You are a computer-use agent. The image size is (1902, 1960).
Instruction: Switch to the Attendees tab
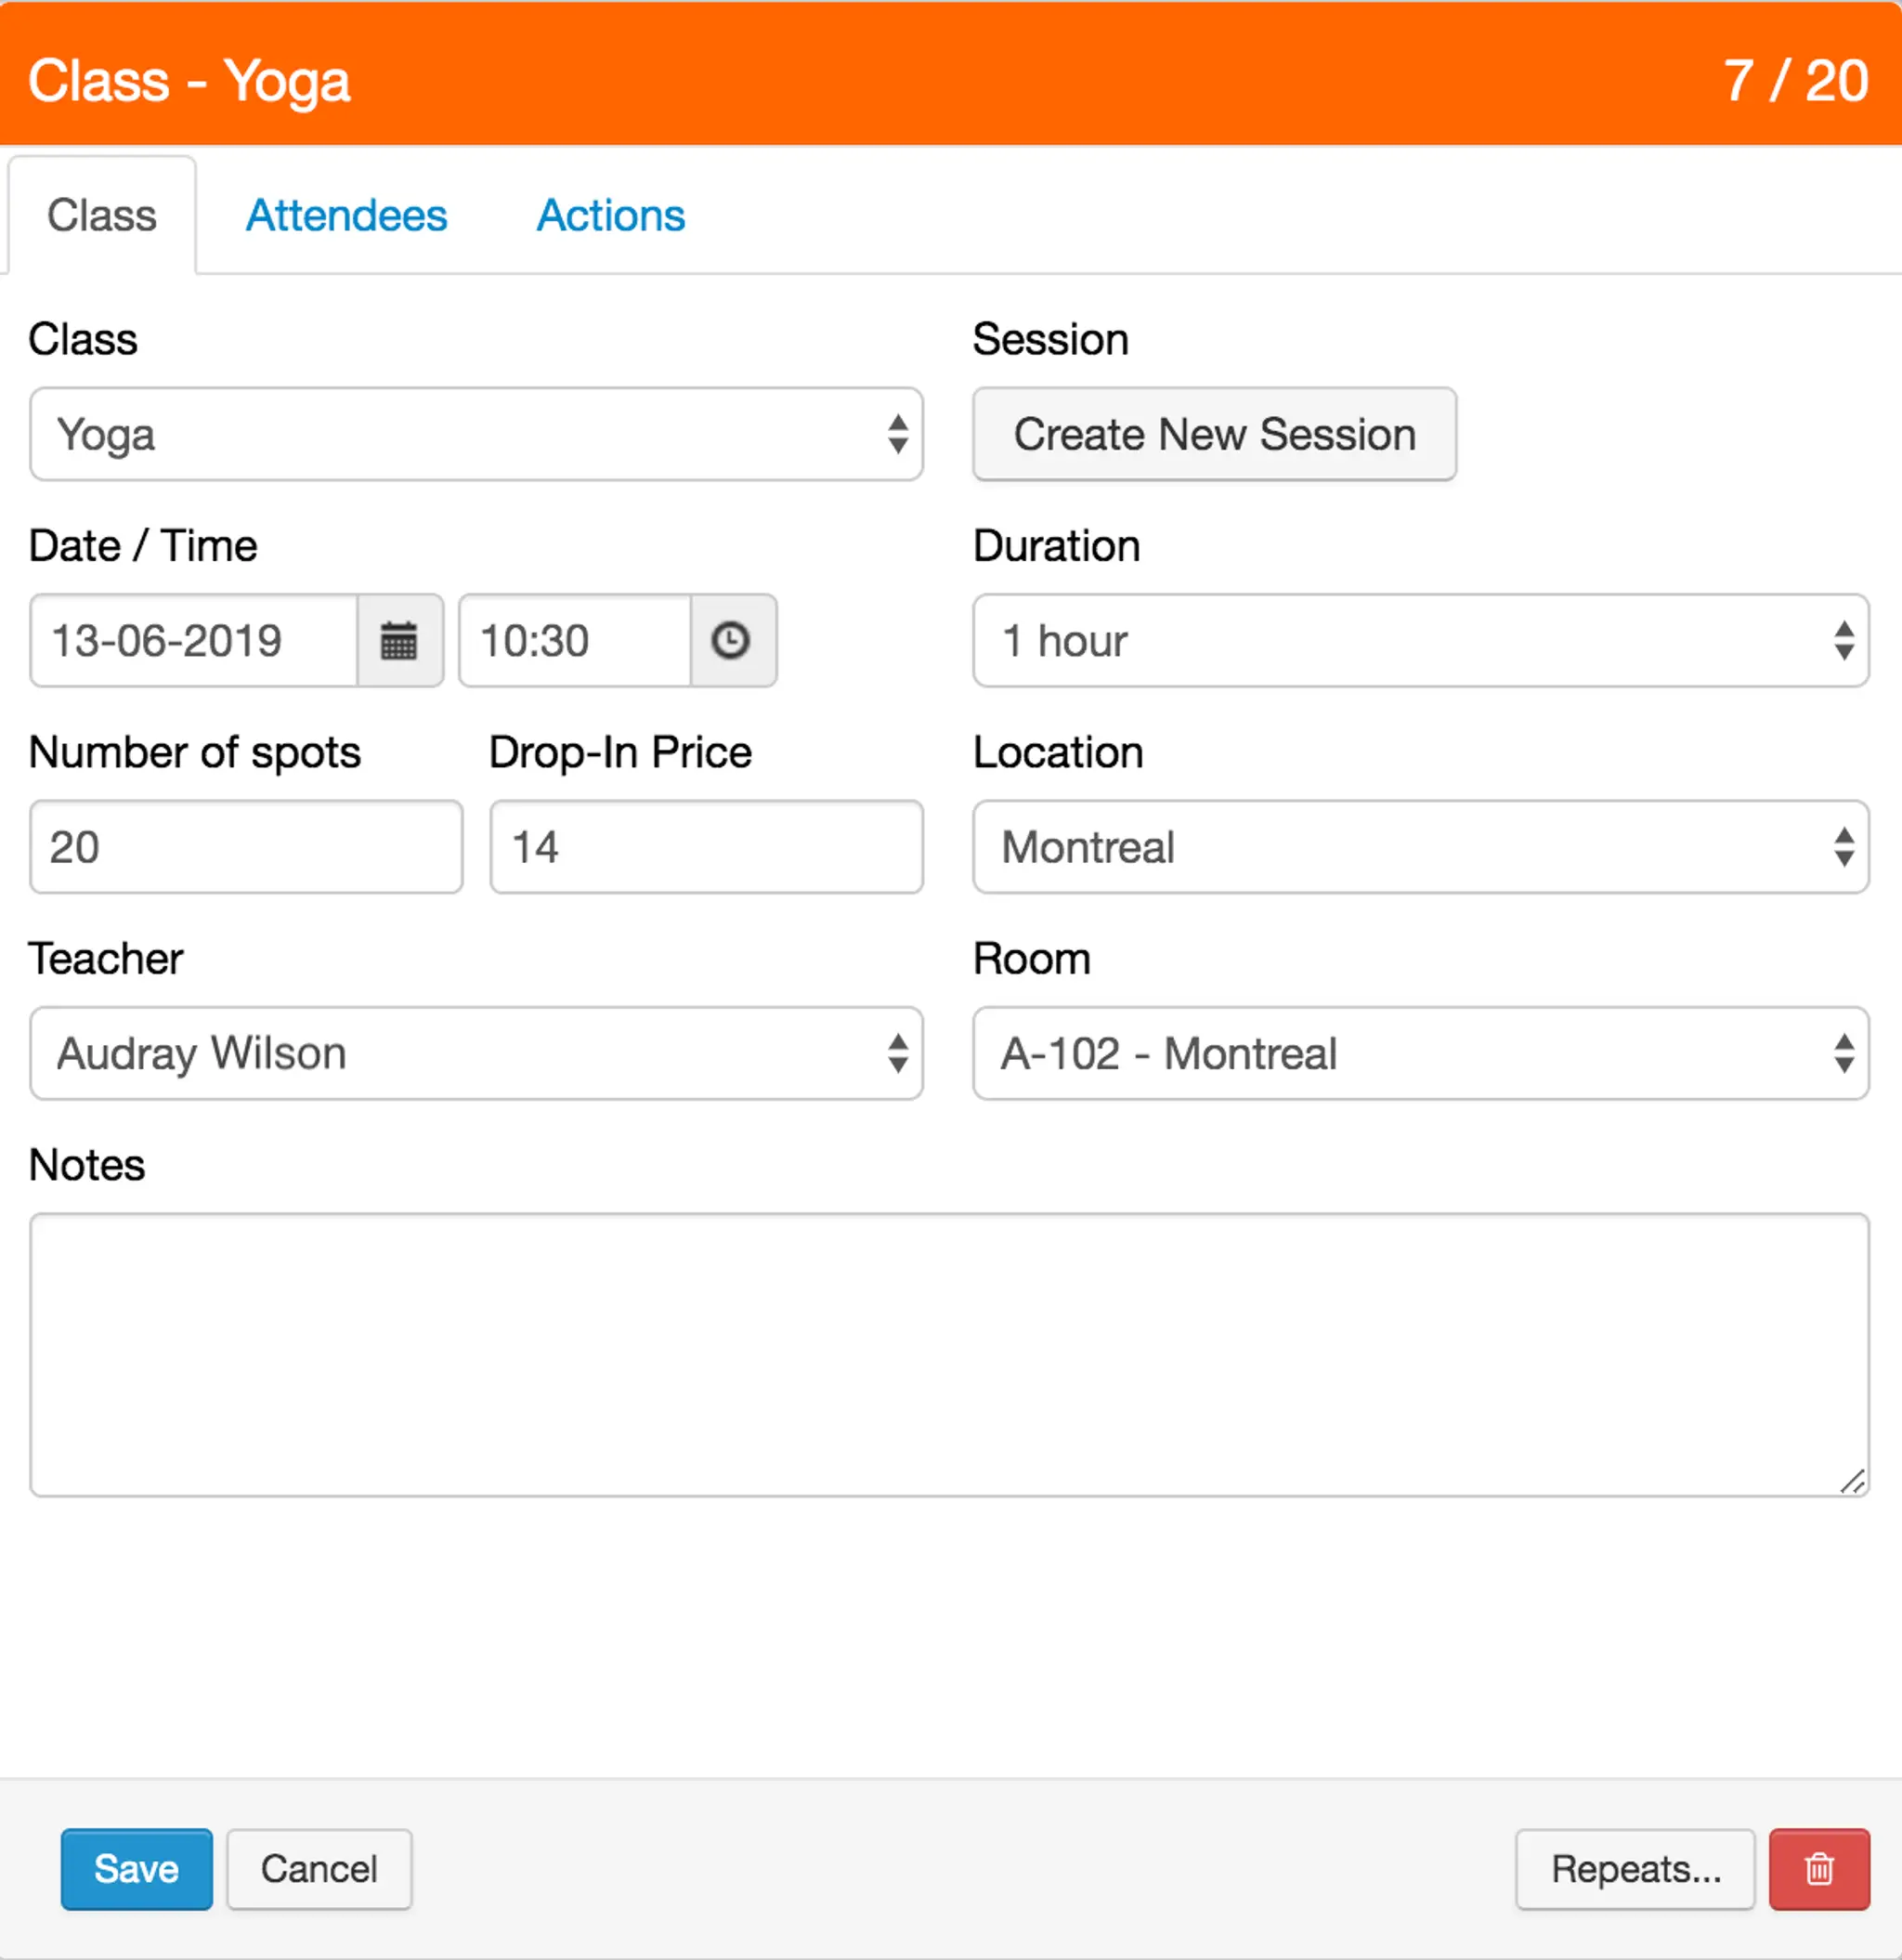click(346, 216)
